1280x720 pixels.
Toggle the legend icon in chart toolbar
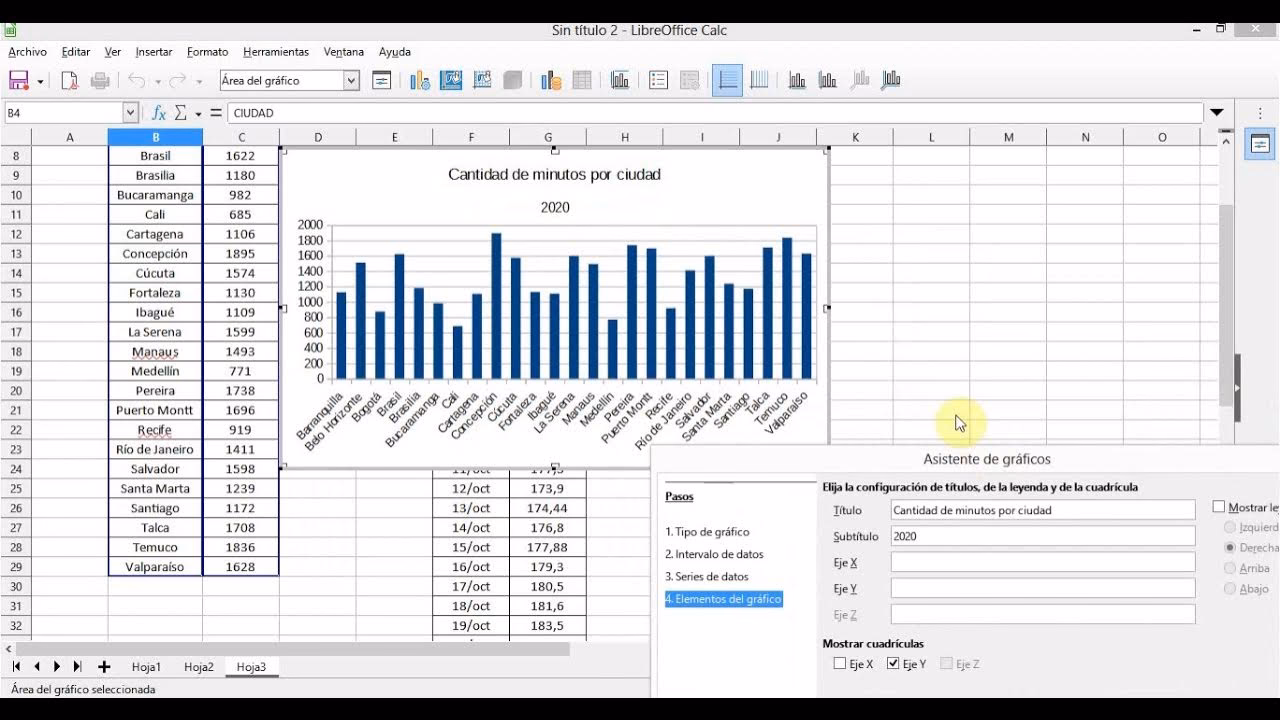(x=658, y=81)
